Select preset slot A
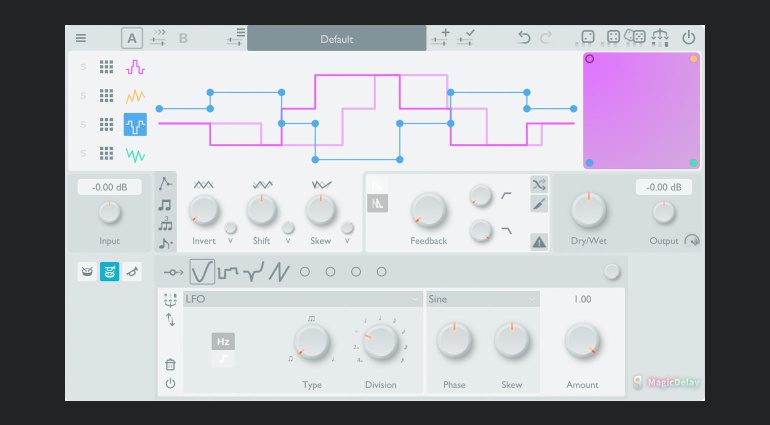The image size is (770, 425). point(132,39)
